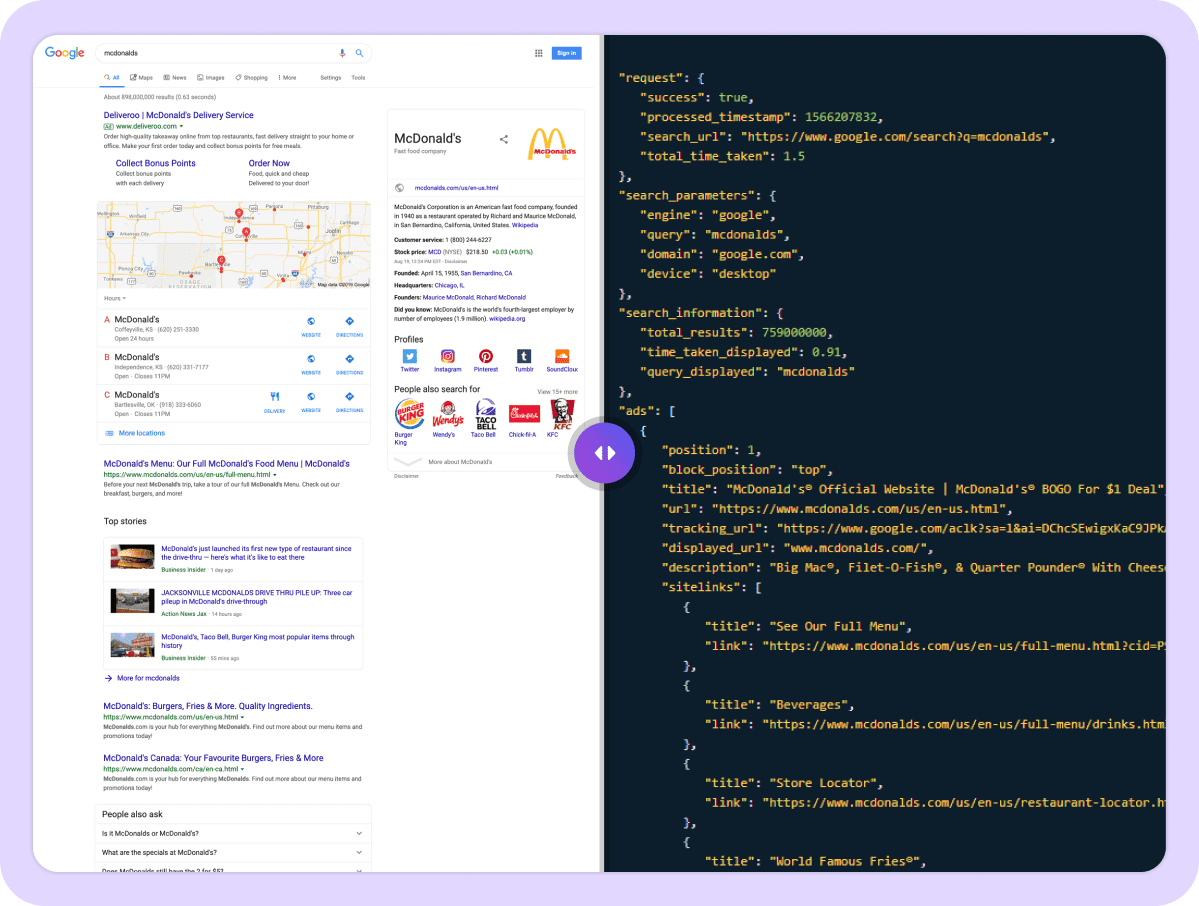The image size is (1199, 906).
Task: Click the Collect Bonus Points sitelink
Action: tap(155, 164)
